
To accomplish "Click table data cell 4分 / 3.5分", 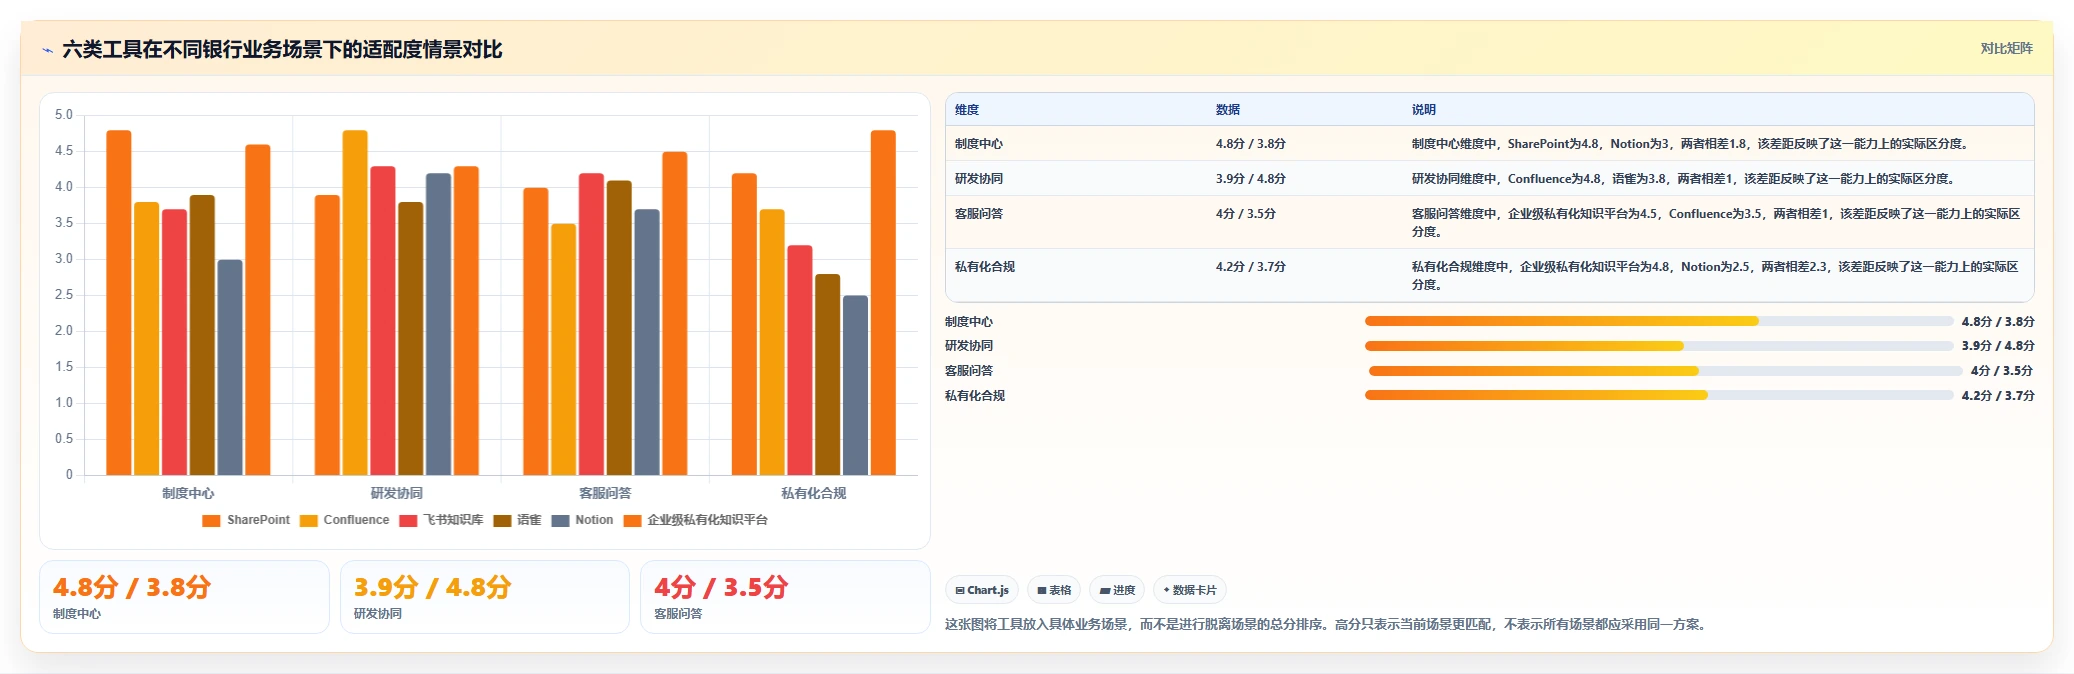I will click(x=1246, y=214).
